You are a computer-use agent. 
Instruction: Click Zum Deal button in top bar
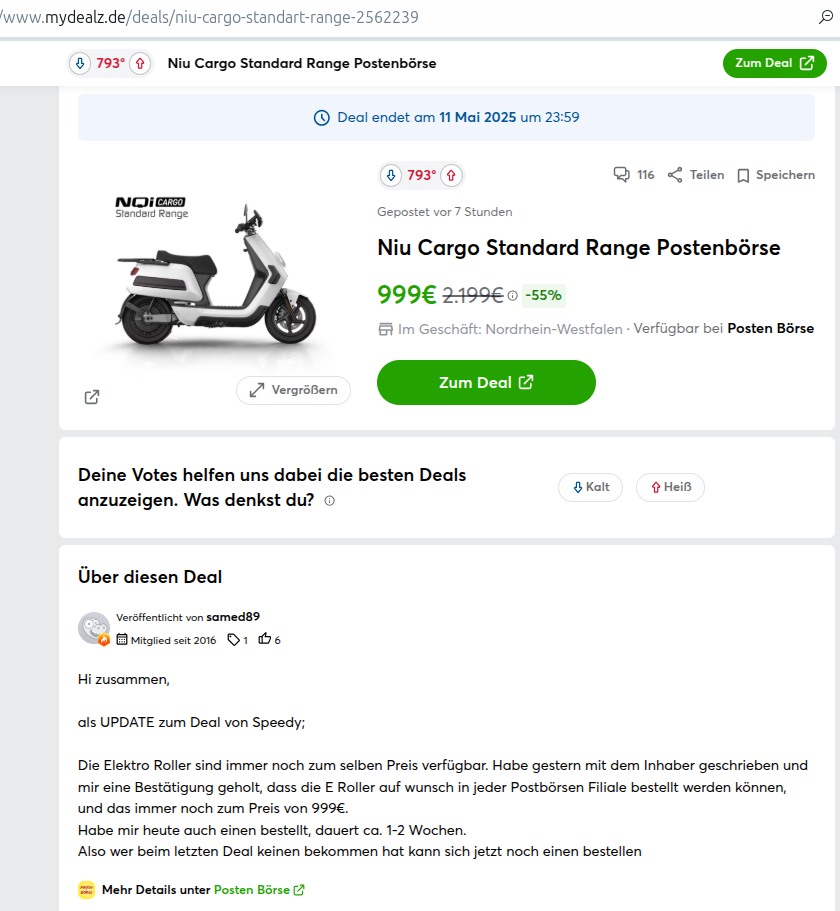[x=774, y=63]
